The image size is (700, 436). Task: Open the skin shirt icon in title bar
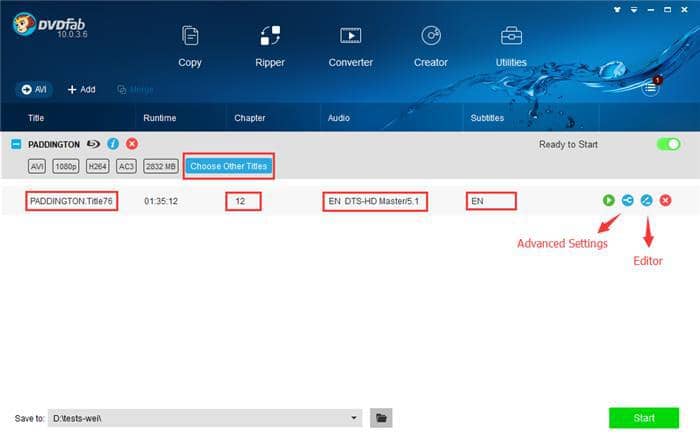(x=617, y=9)
